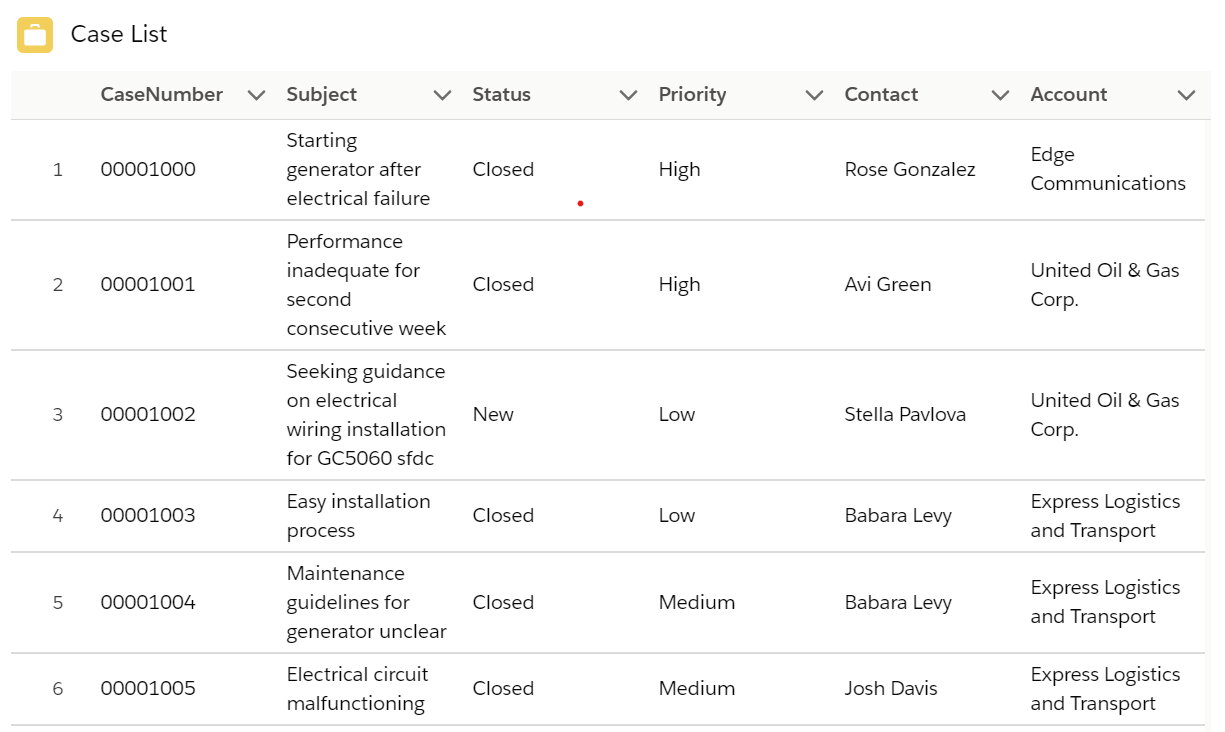Open the Subject column dropdown

442,95
